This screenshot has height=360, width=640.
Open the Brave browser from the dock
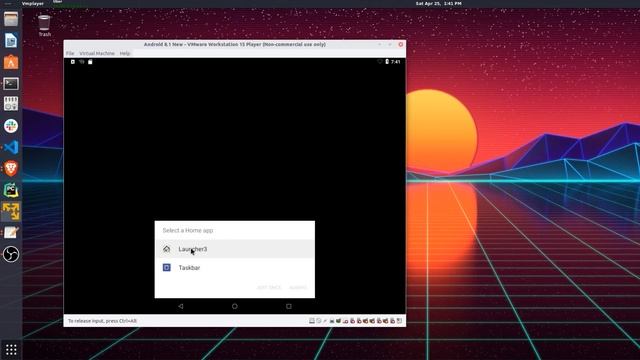pyautogui.click(x=11, y=168)
